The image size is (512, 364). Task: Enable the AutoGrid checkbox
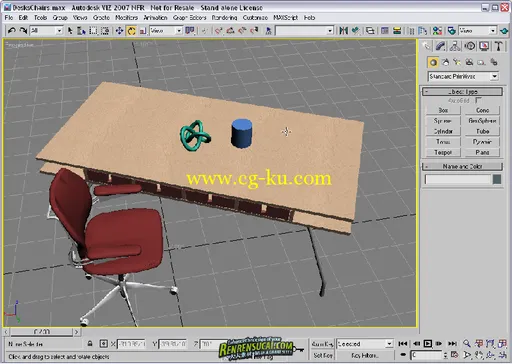point(478,100)
